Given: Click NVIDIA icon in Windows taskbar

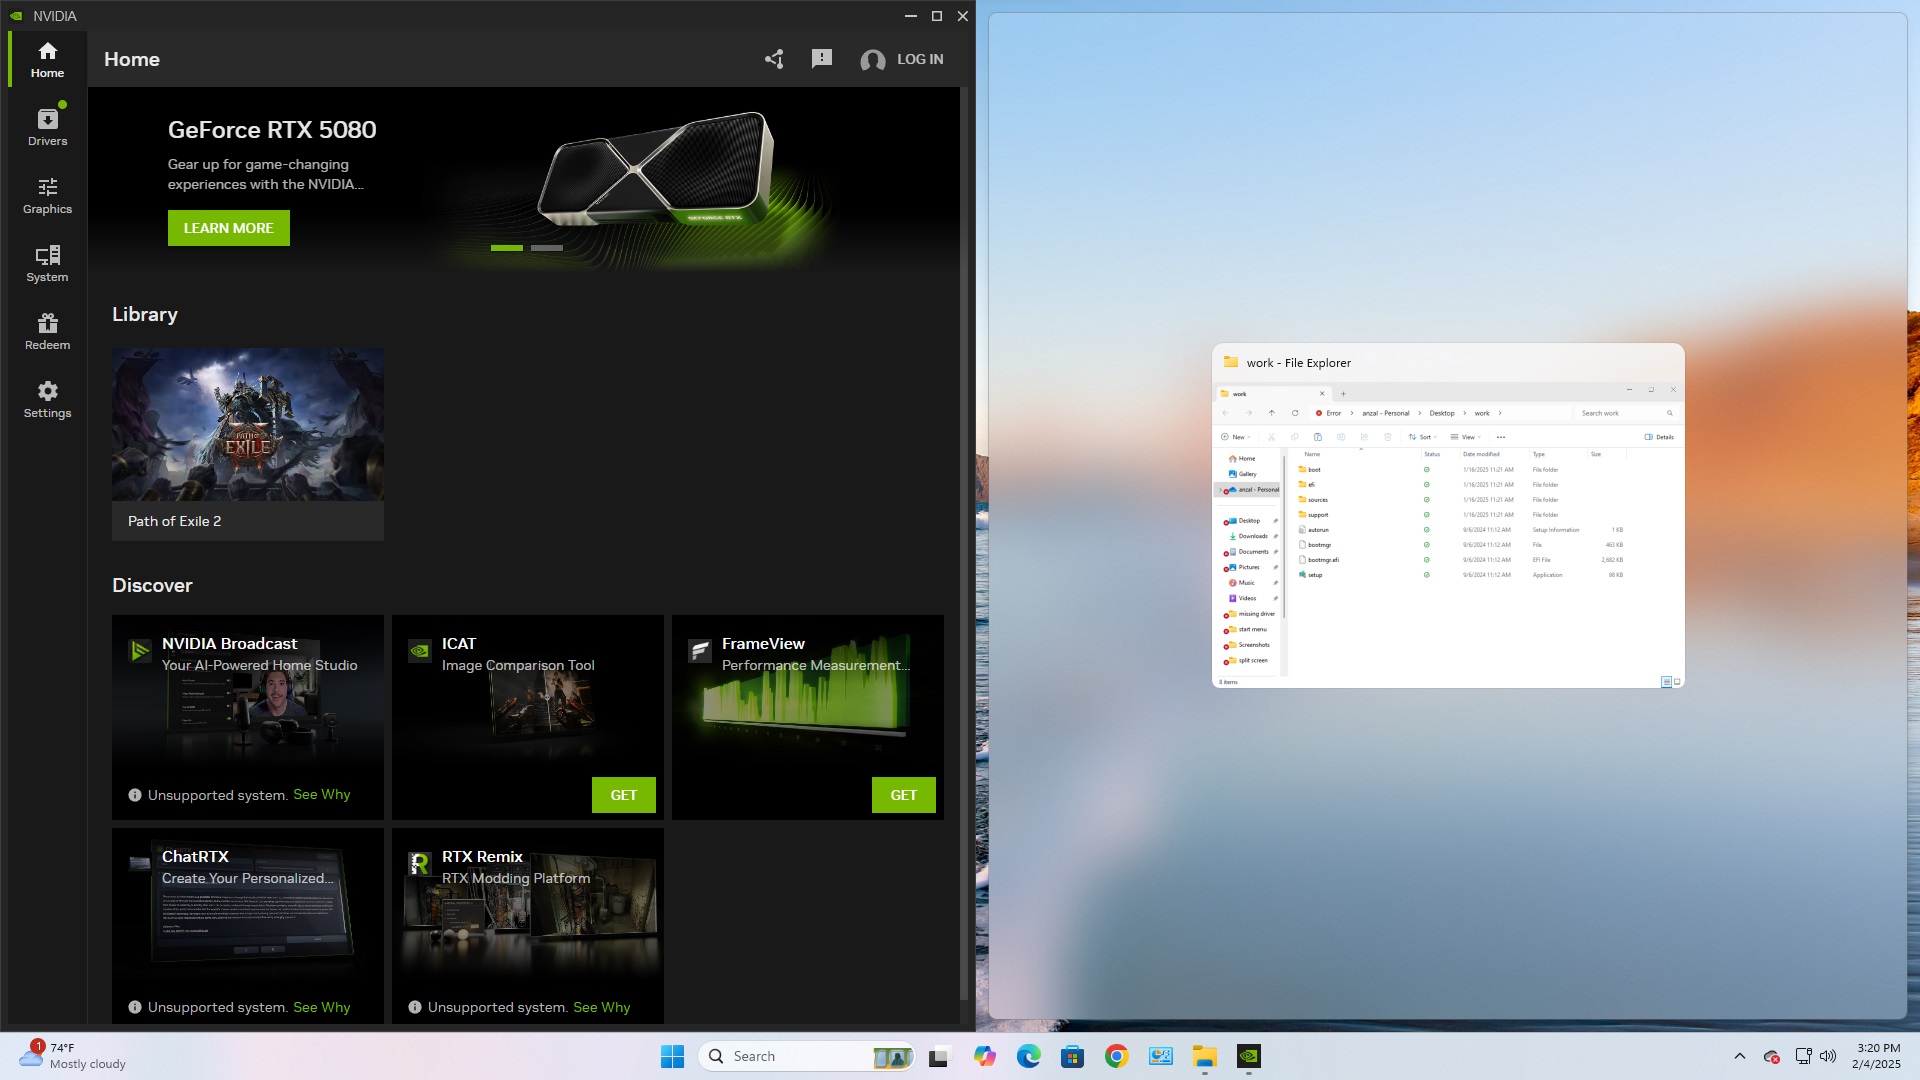Looking at the screenshot, I should pos(1249,1055).
